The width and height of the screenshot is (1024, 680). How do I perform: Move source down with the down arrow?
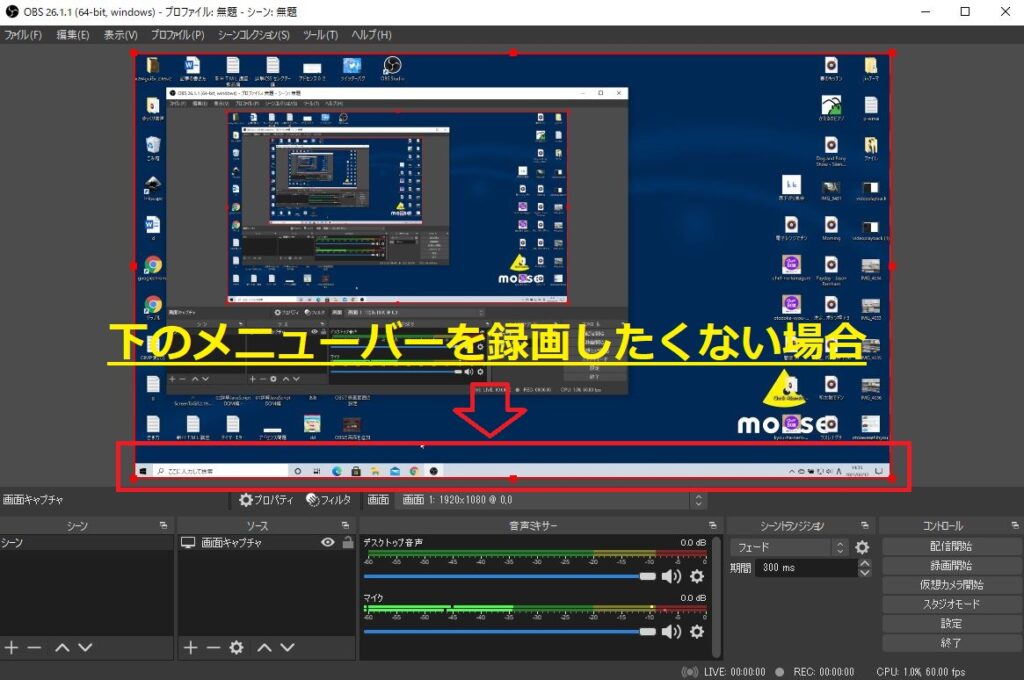tap(285, 648)
